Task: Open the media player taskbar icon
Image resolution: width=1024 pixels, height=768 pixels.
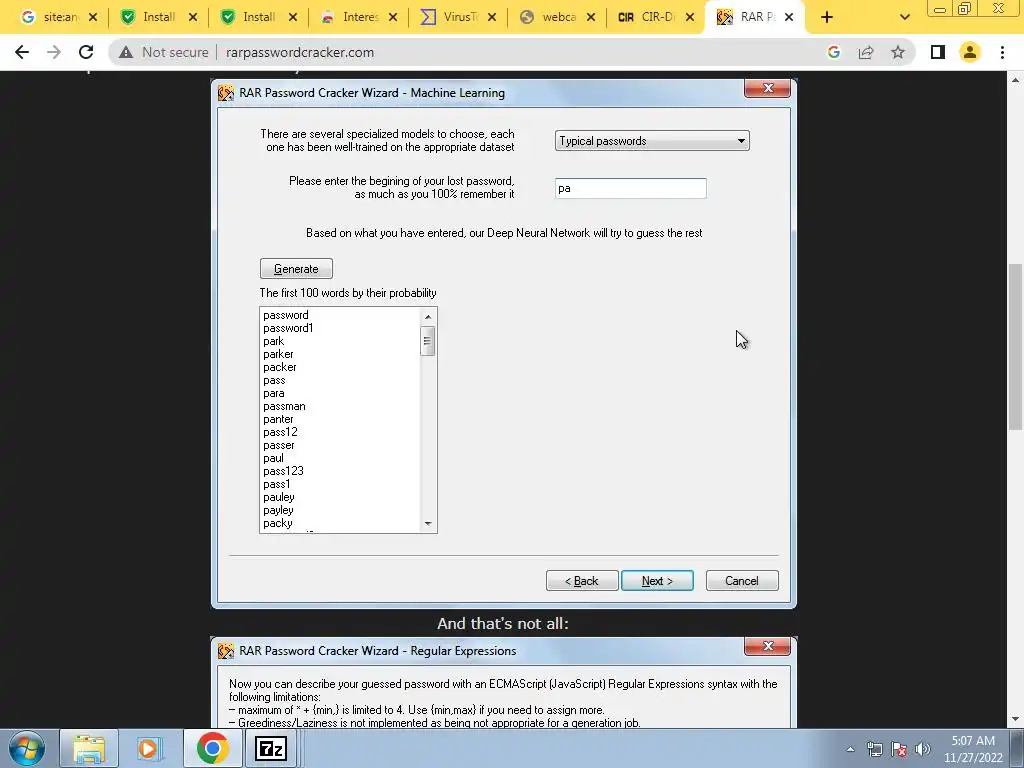Action: [150, 748]
